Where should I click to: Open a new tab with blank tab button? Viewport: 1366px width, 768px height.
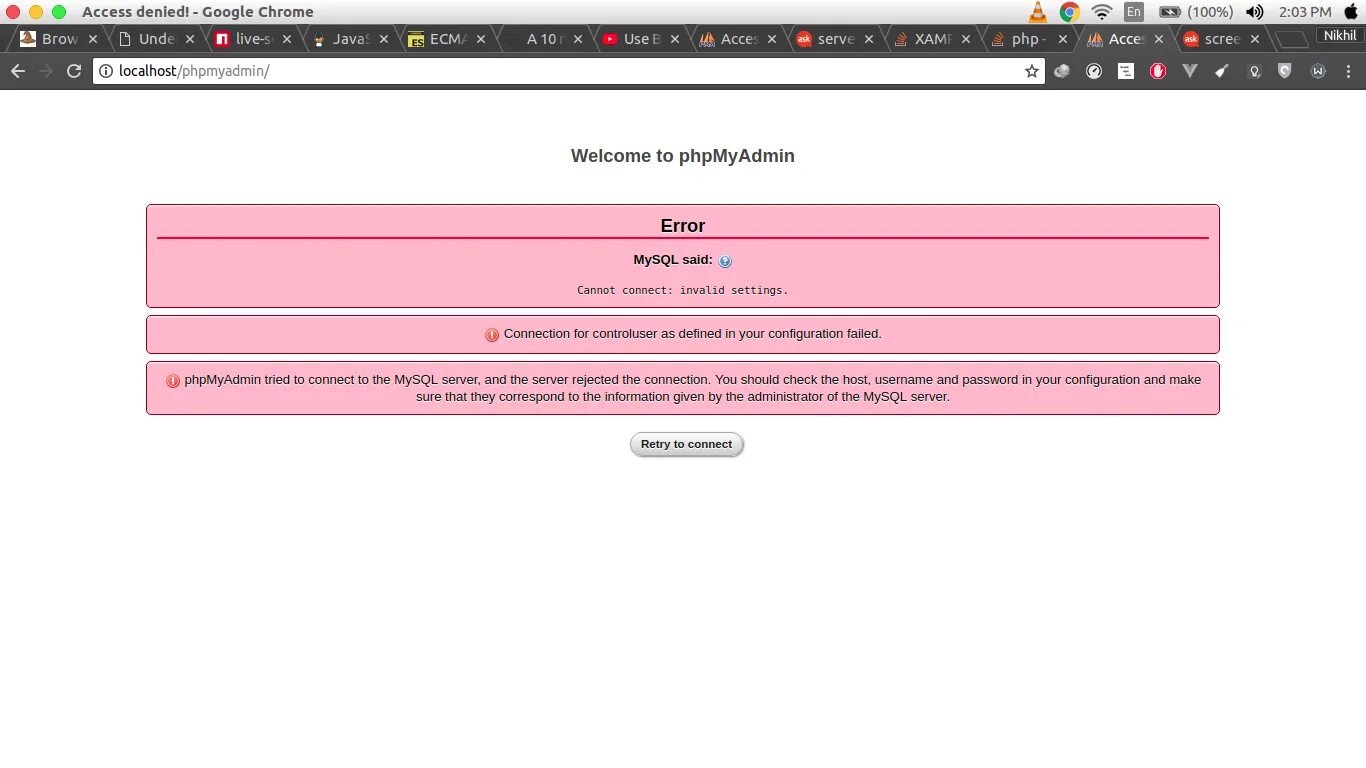(x=1293, y=40)
